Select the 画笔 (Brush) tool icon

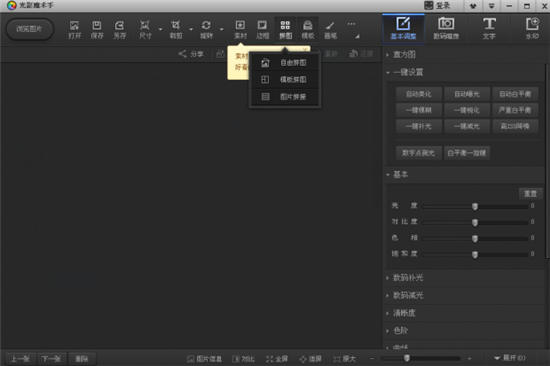[330, 29]
